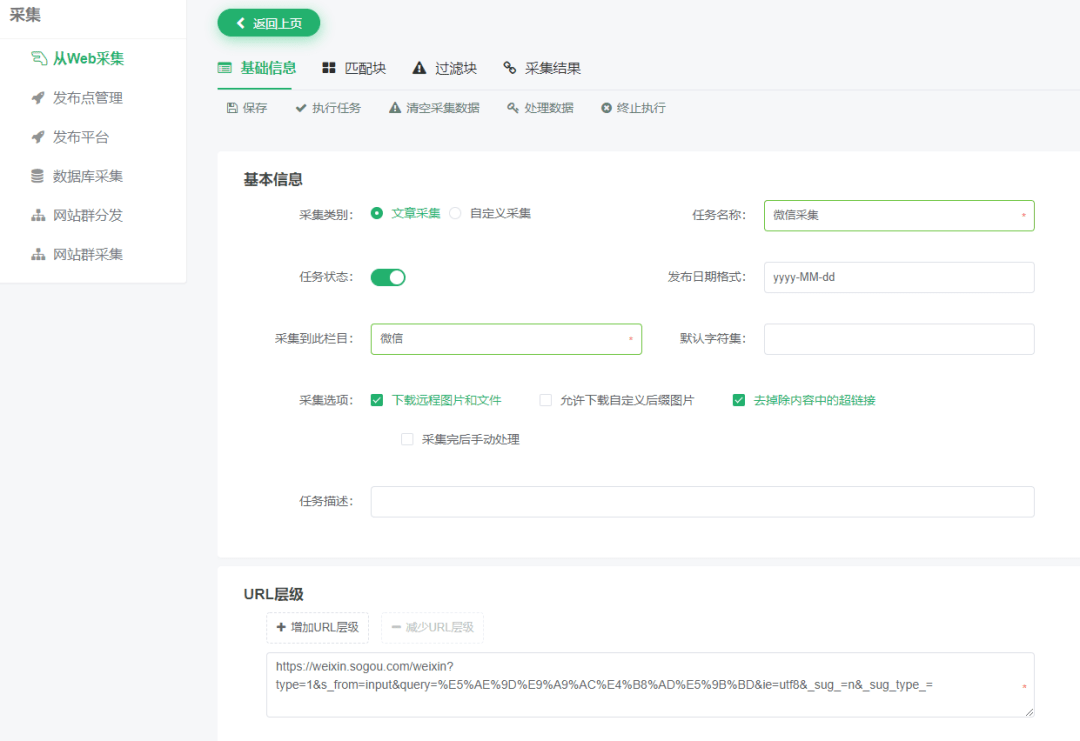This screenshot has height=741, width=1080.
Task: Click the 返回上页 button
Action: pos(269,23)
